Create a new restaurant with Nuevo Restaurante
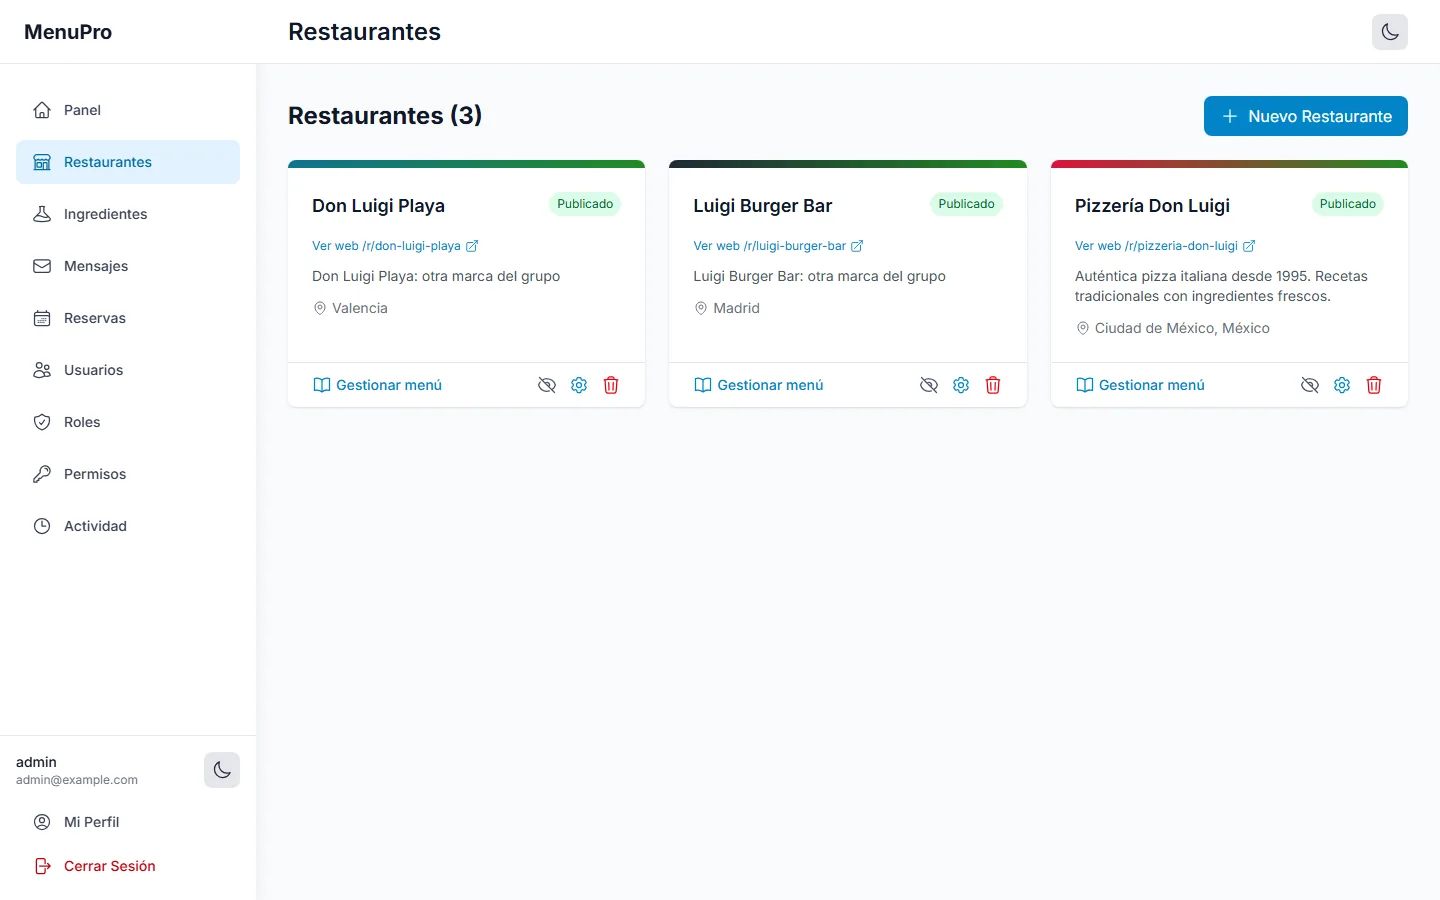 [x=1306, y=116]
